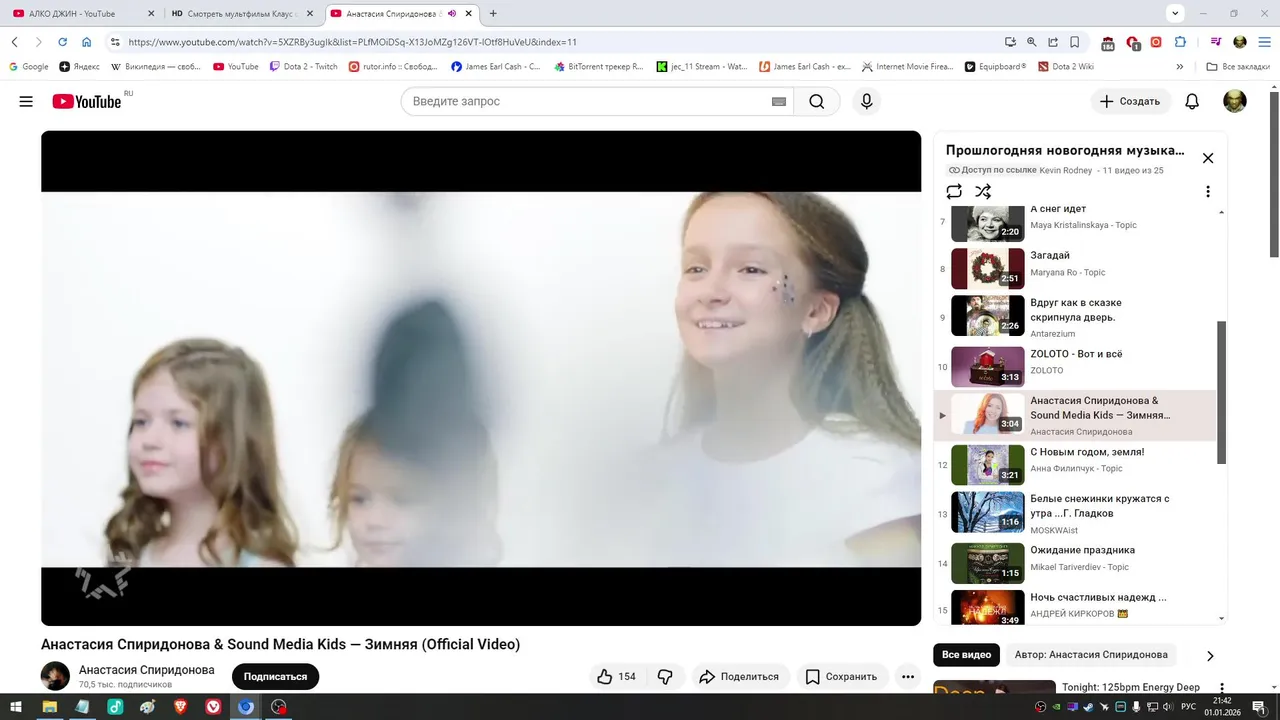Image resolution: width=1280 pixels, height=720 pixels.
Task: Play Ожидание праздника by Mikael Tariverdiev
Action: 1076,563
